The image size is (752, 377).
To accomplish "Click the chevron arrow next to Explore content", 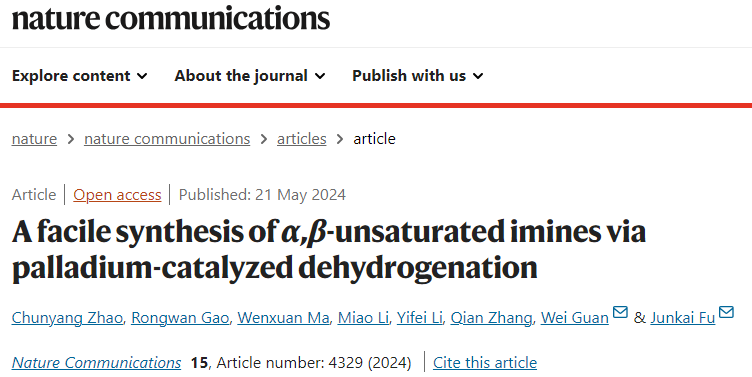I will click(x=142, y=76).
